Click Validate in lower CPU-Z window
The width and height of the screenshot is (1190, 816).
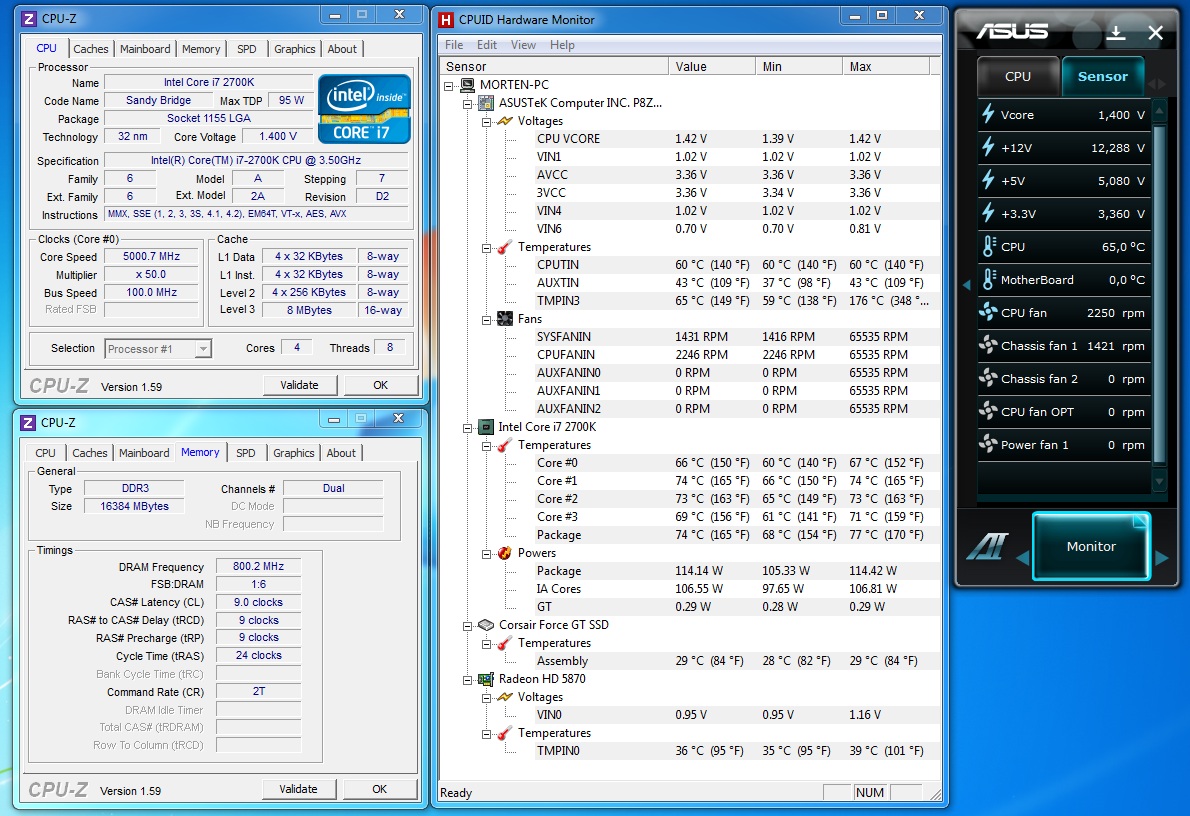[299, 789]
